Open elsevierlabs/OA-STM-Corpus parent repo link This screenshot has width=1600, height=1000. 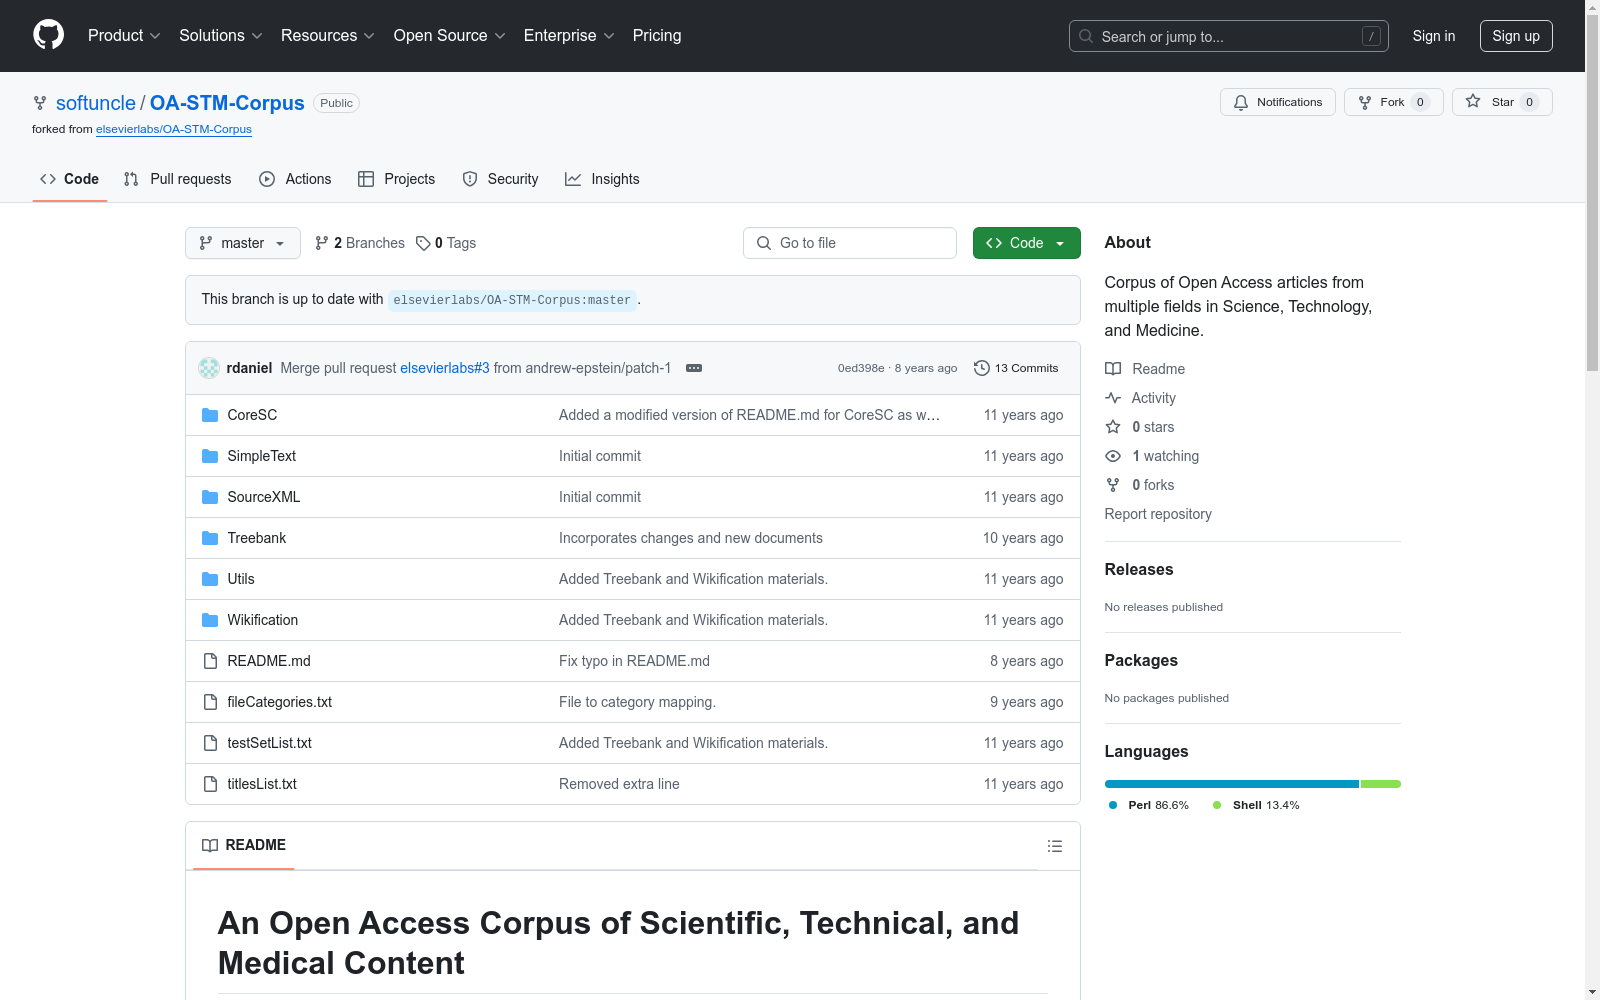tap(174, 129)
